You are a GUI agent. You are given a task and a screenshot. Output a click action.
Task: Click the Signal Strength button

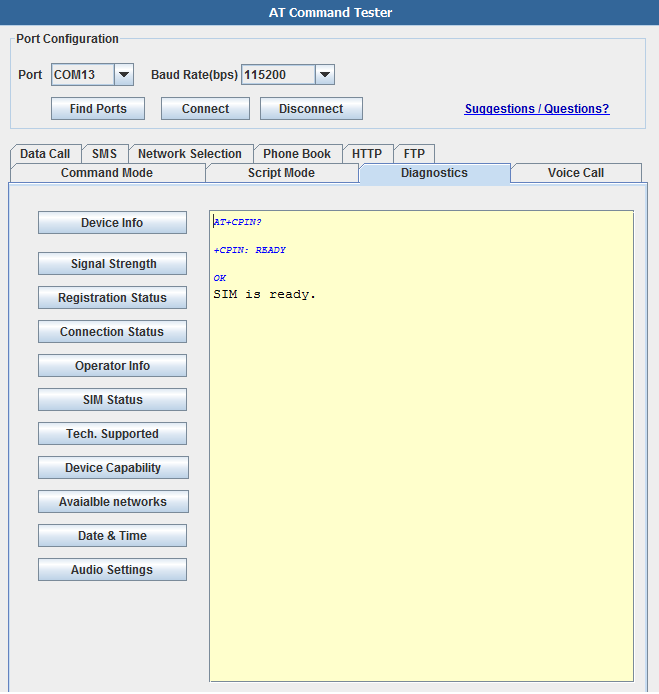pos(112,264)
